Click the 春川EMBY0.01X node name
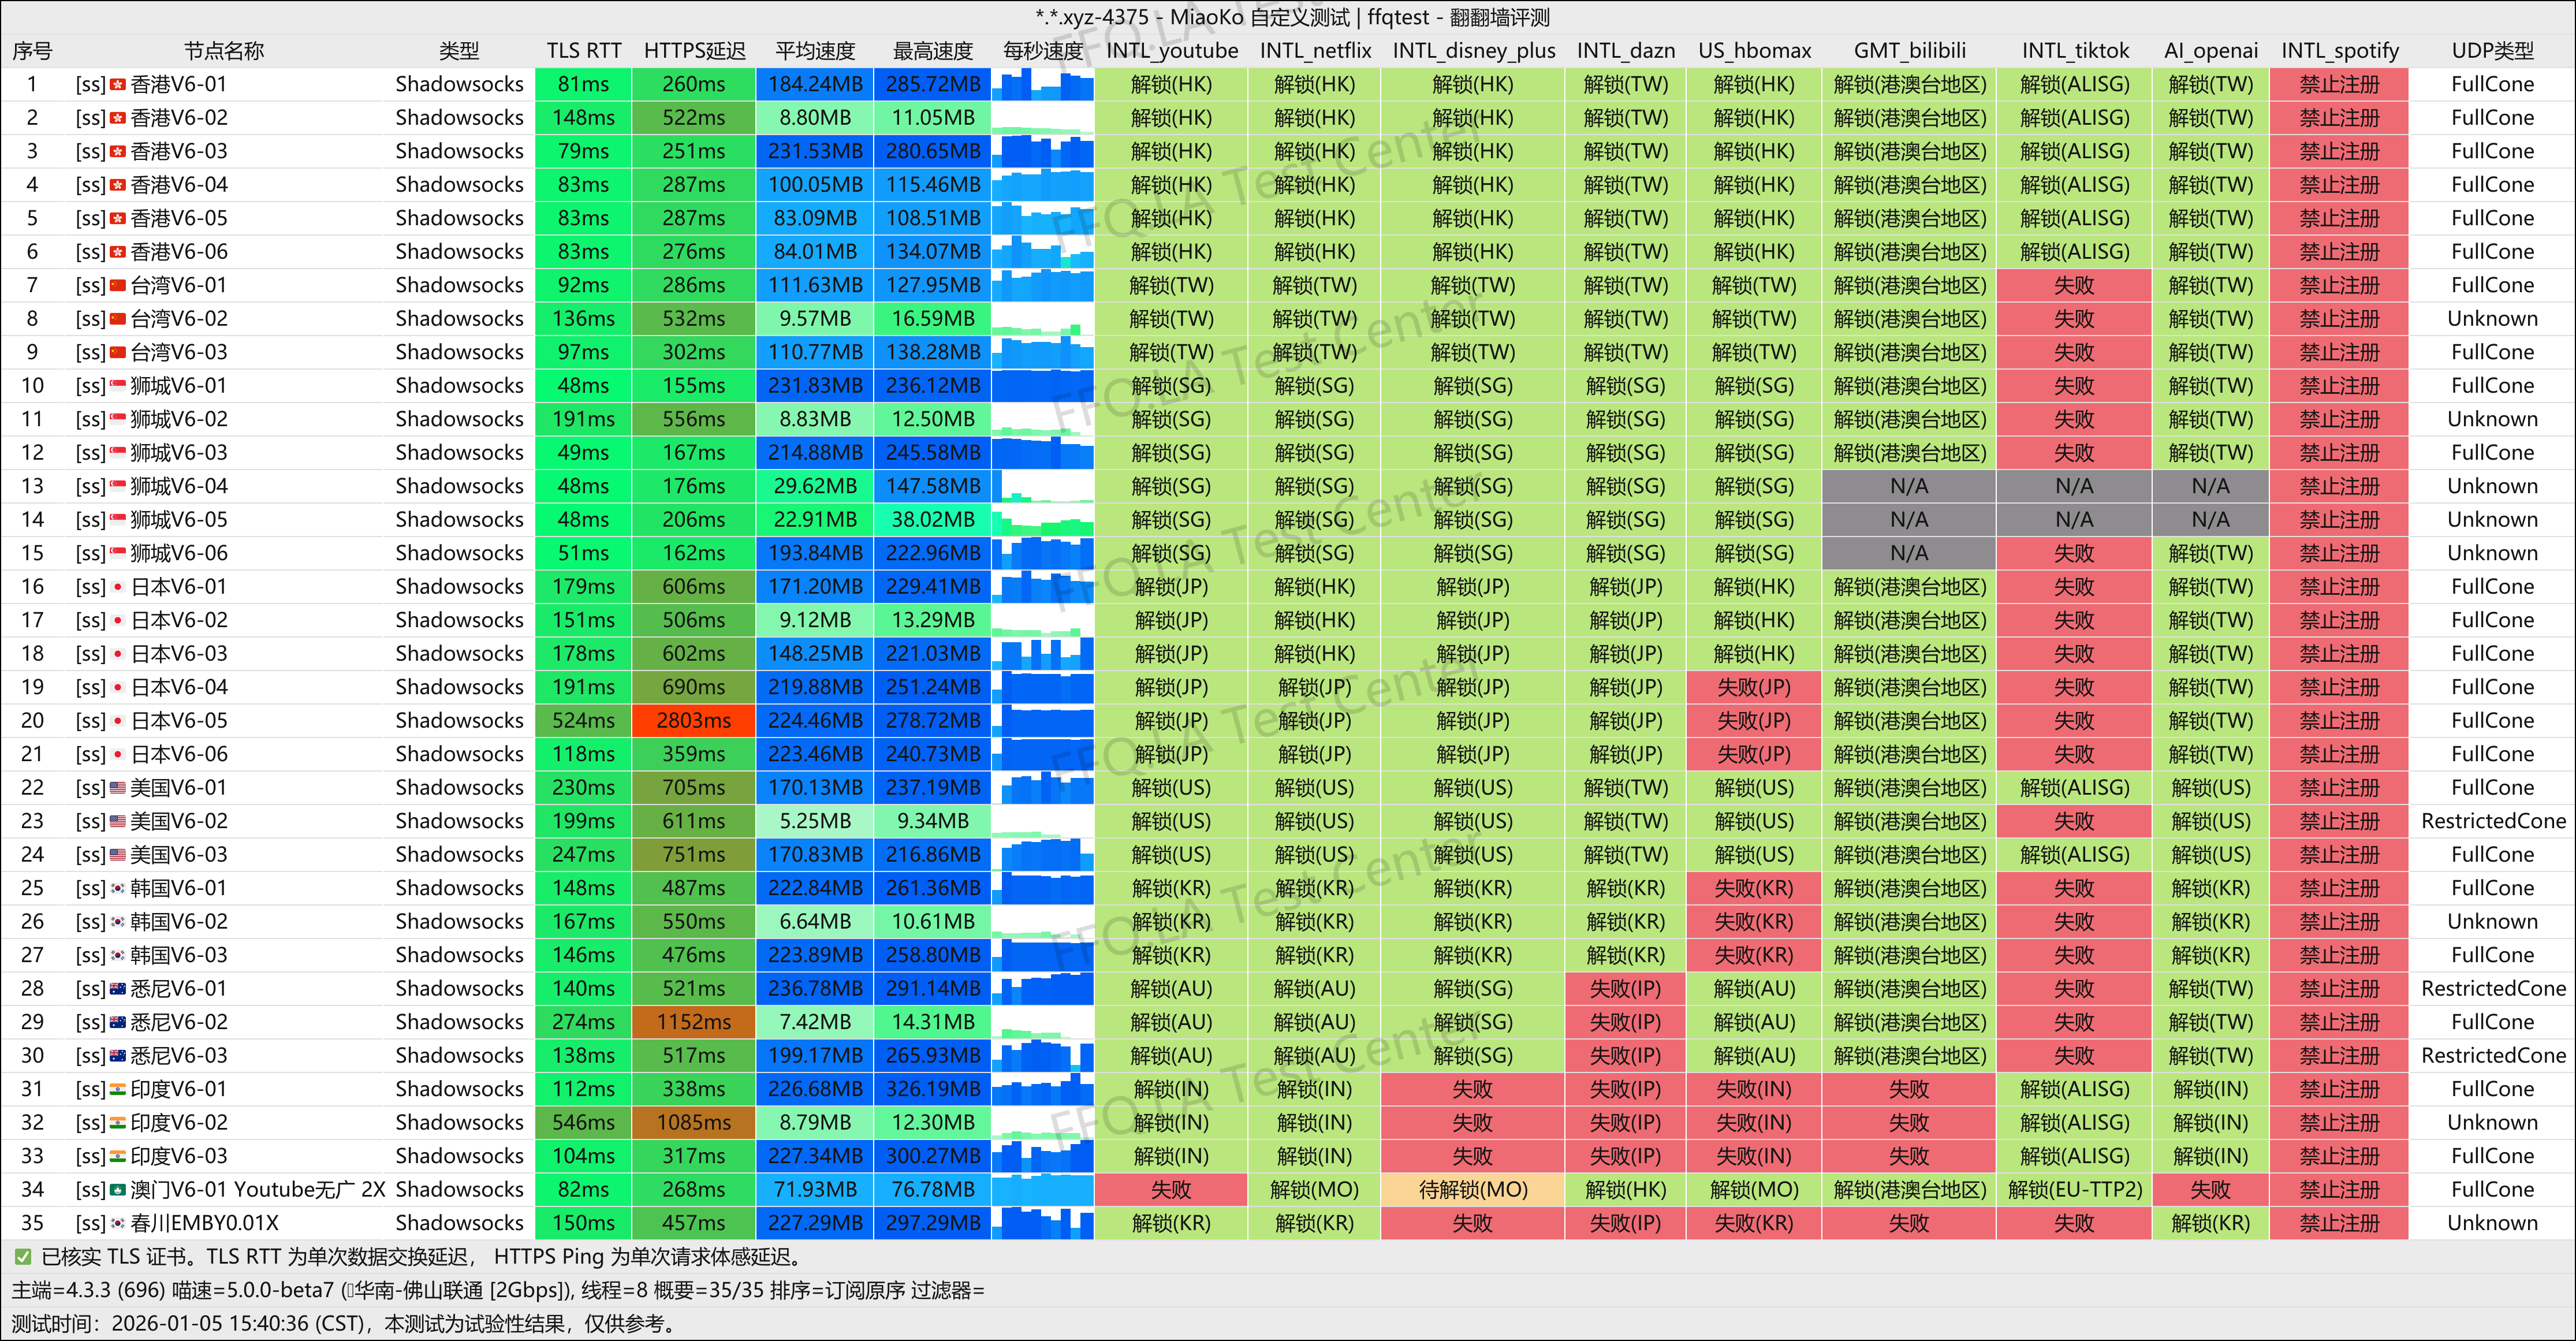Viewport: 2576px width, 1341px height. pyautogui.click(x=205, y=1223)
